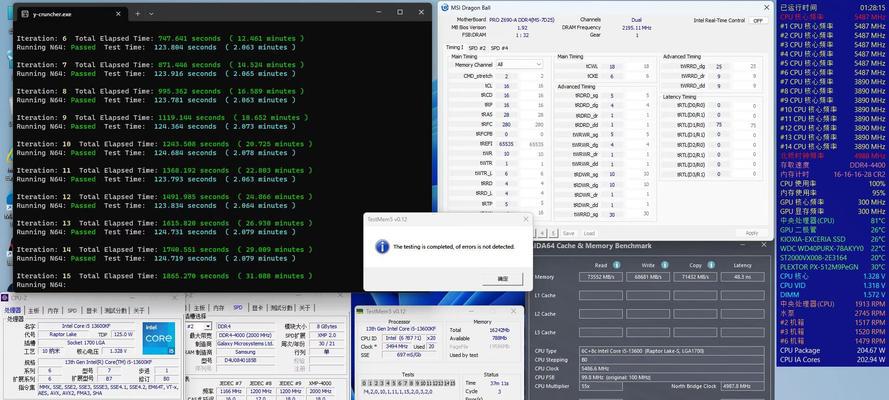Click the Iteration: 6 line in y-cruncher

click(160, 39)
